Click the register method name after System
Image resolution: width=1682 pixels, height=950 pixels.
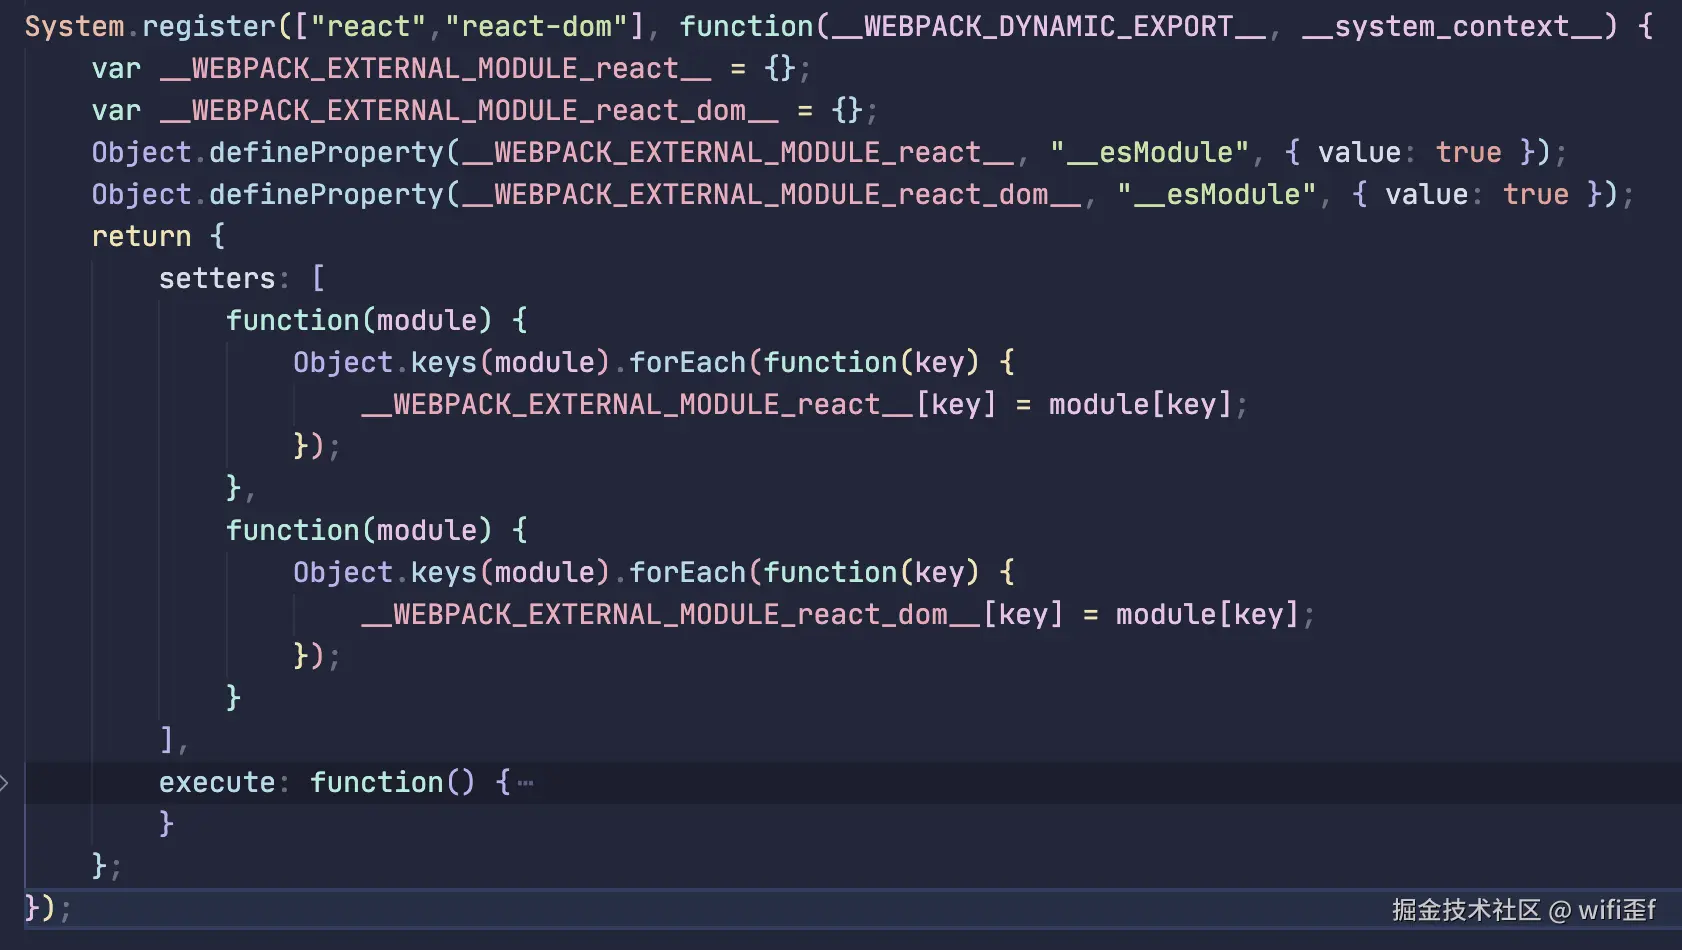tap(209, 26)
